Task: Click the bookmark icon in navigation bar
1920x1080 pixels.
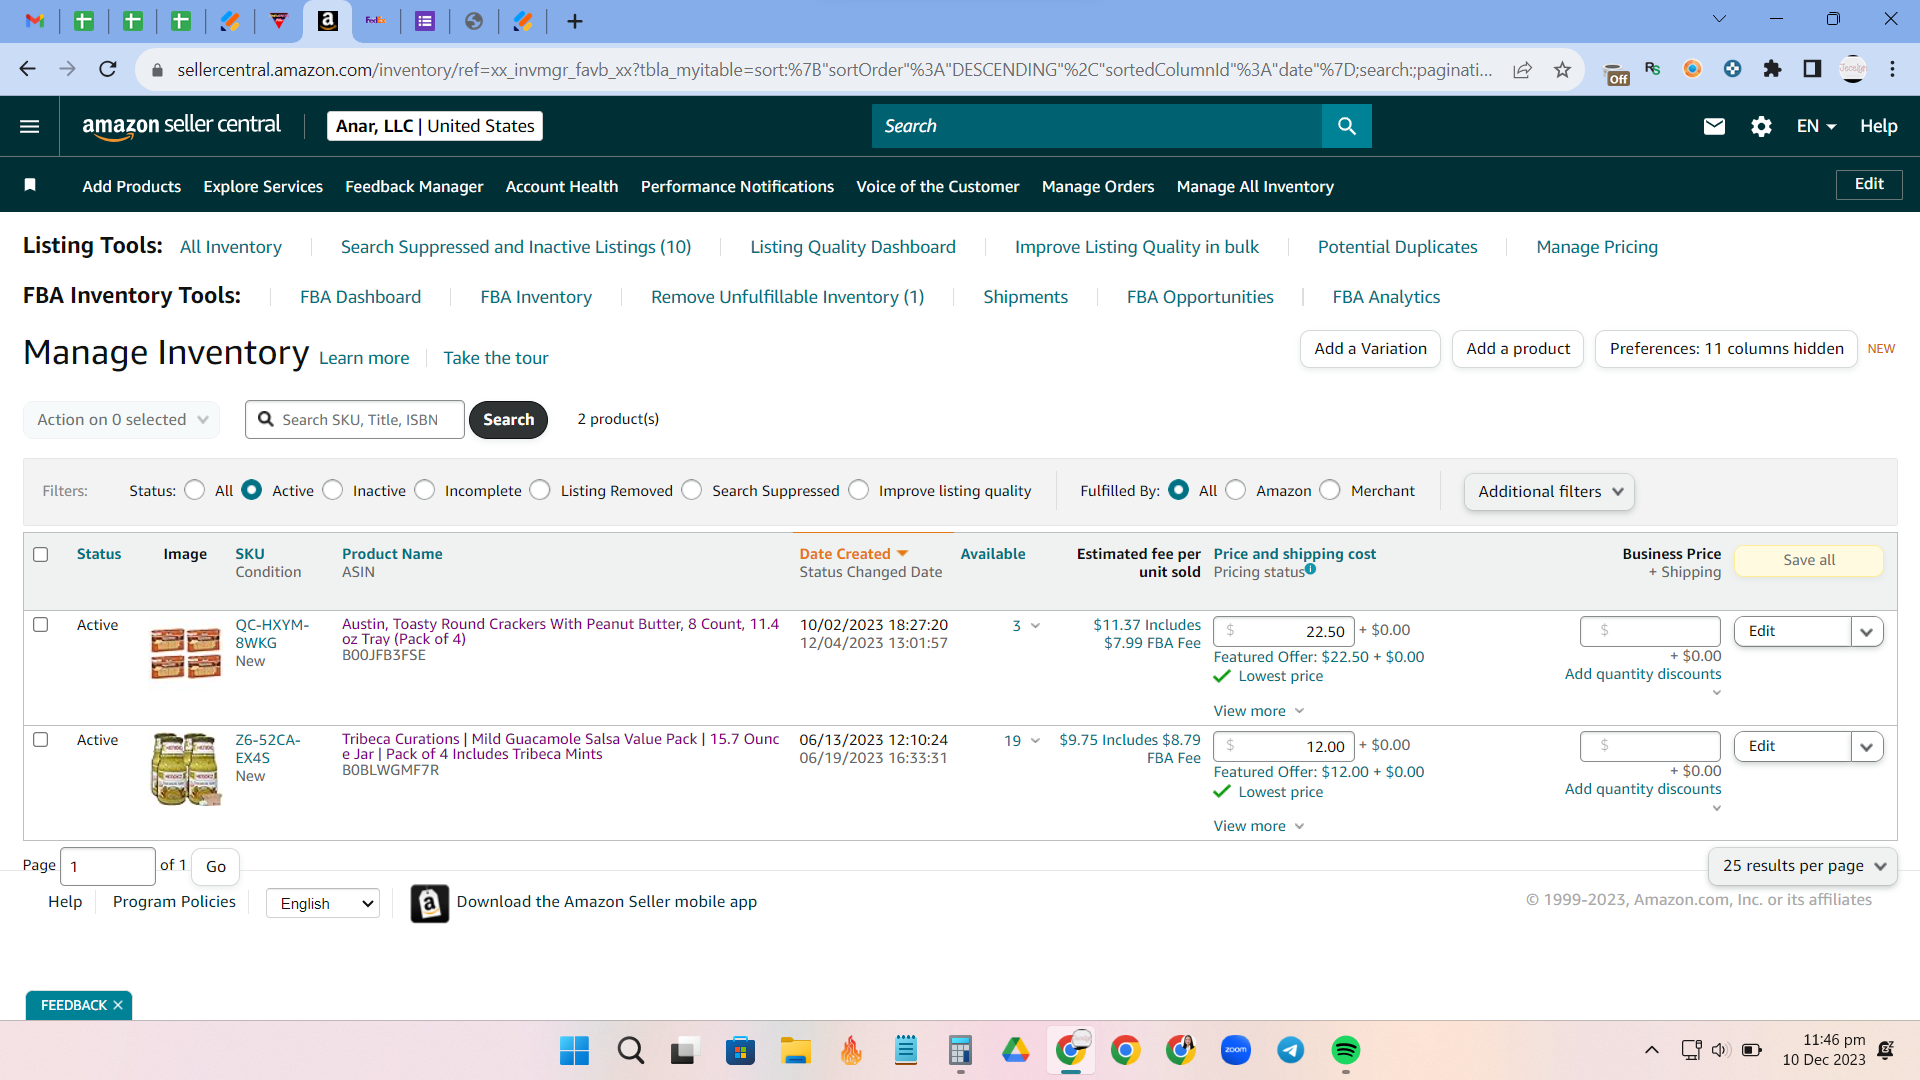Action: pyautogui.click(x=30, y=185)
